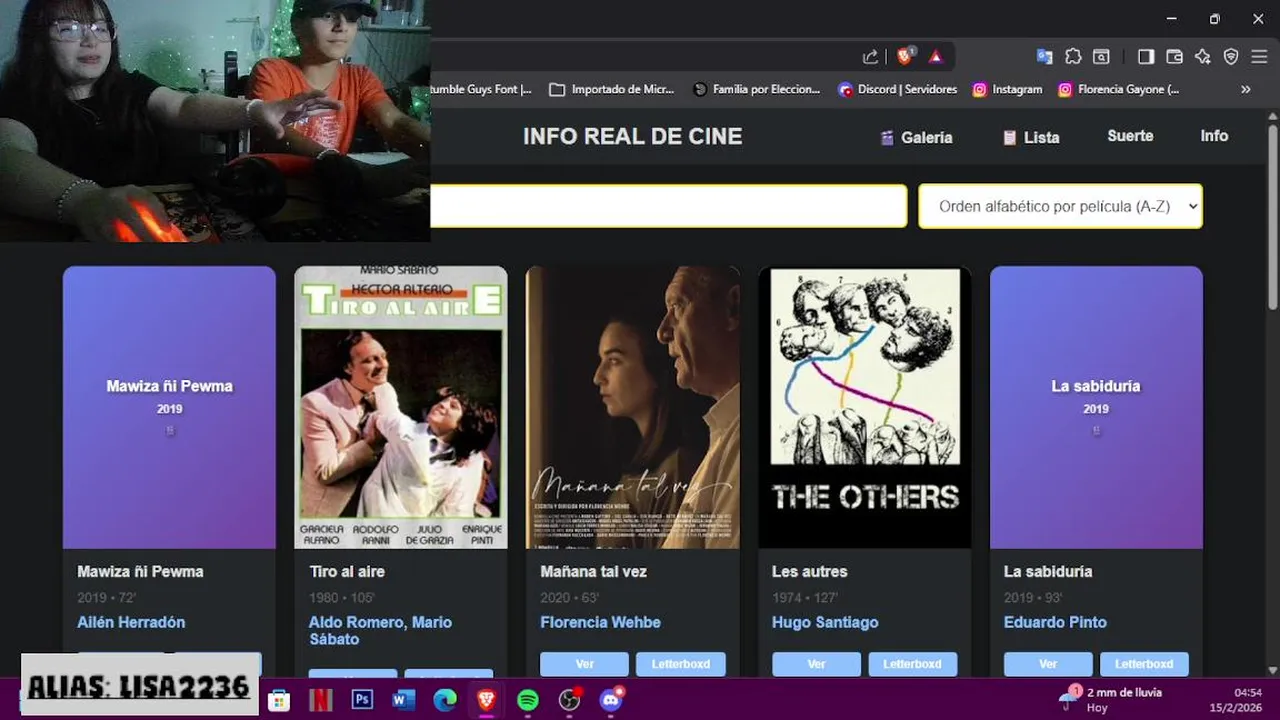Open Leo AI sparkle icon
This screenshot has height=720, width=1280.
1203,57
